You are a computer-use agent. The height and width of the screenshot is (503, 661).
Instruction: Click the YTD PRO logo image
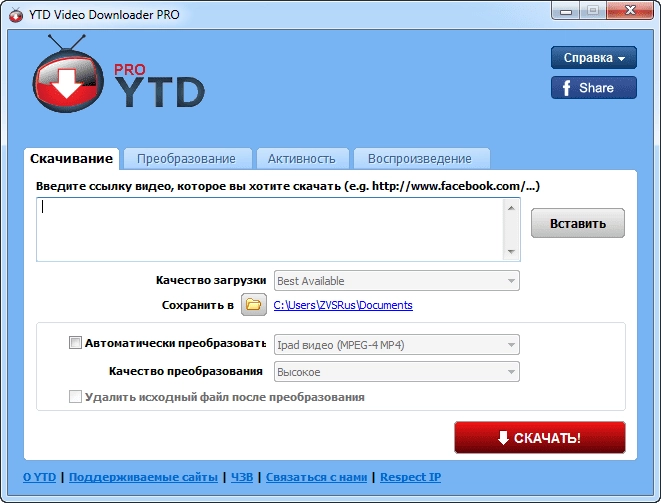pos(118,74)
